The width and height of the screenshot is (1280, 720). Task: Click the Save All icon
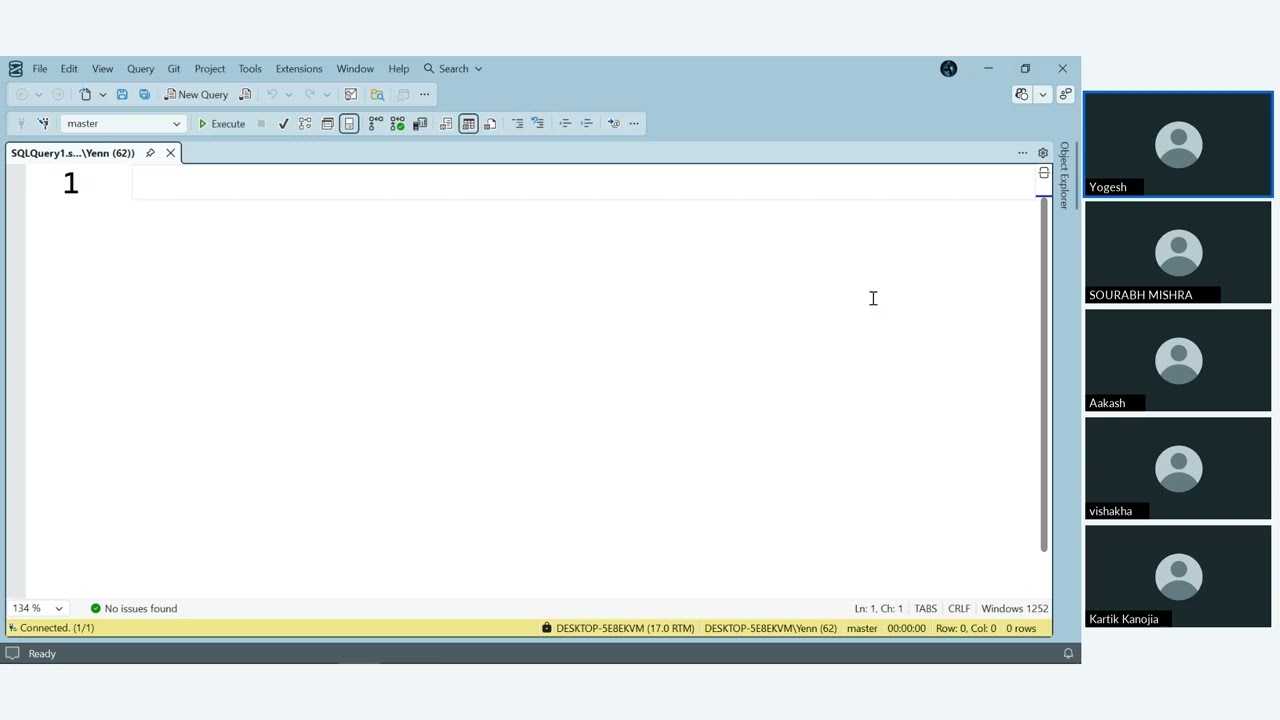point(144,94)
